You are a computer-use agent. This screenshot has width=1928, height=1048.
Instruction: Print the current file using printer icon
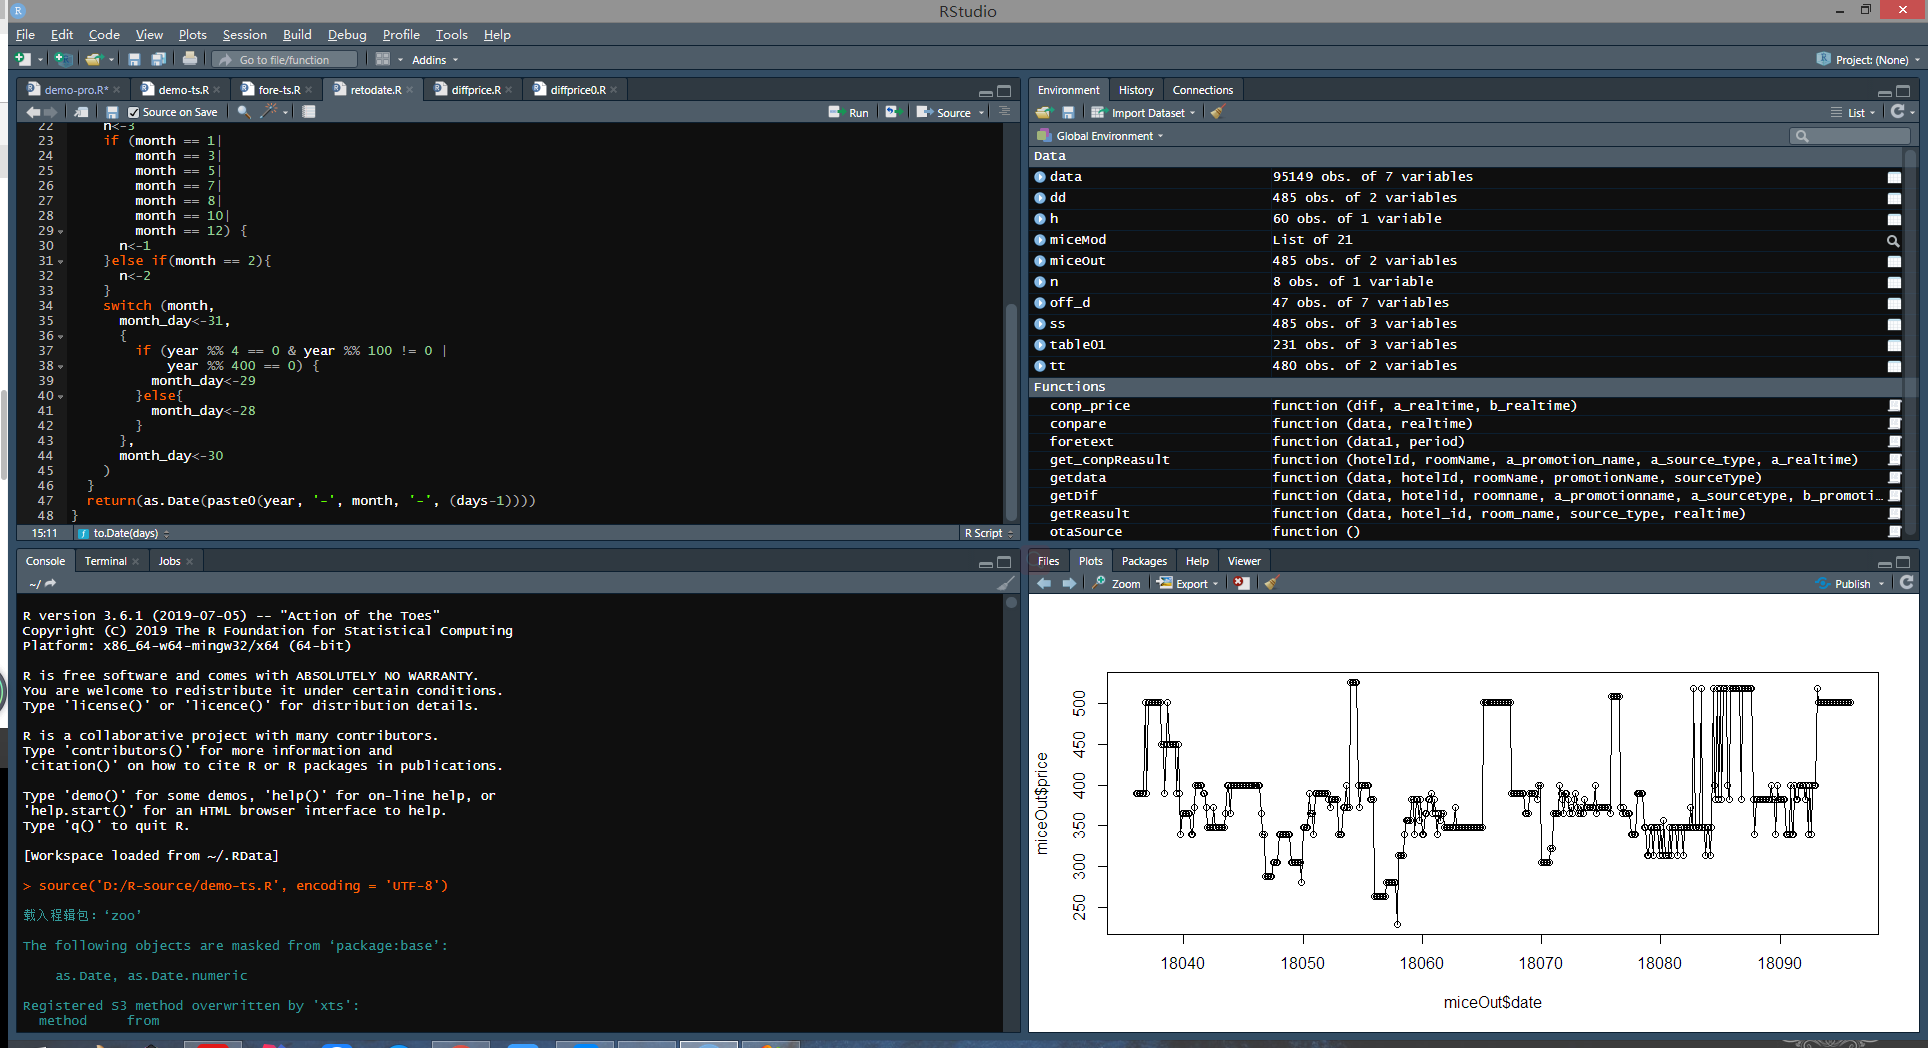point(190,60)
